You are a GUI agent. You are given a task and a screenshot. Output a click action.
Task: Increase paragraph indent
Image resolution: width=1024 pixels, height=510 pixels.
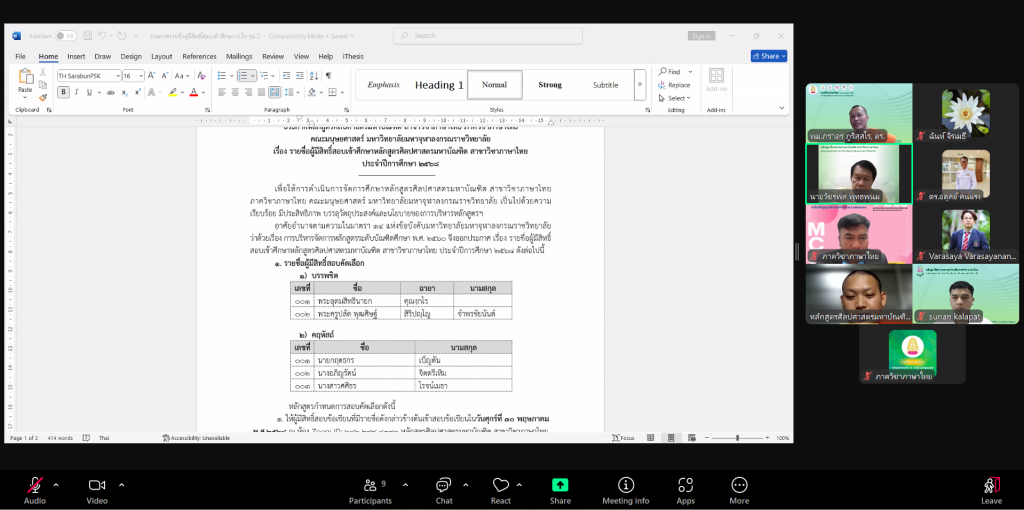pos(300,76)
